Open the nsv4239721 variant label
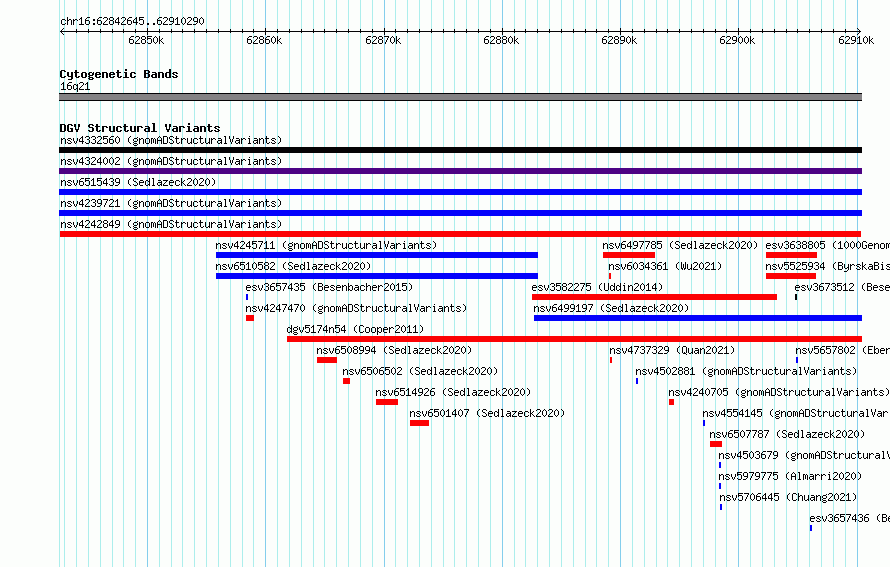 click(x=171, y=203)
